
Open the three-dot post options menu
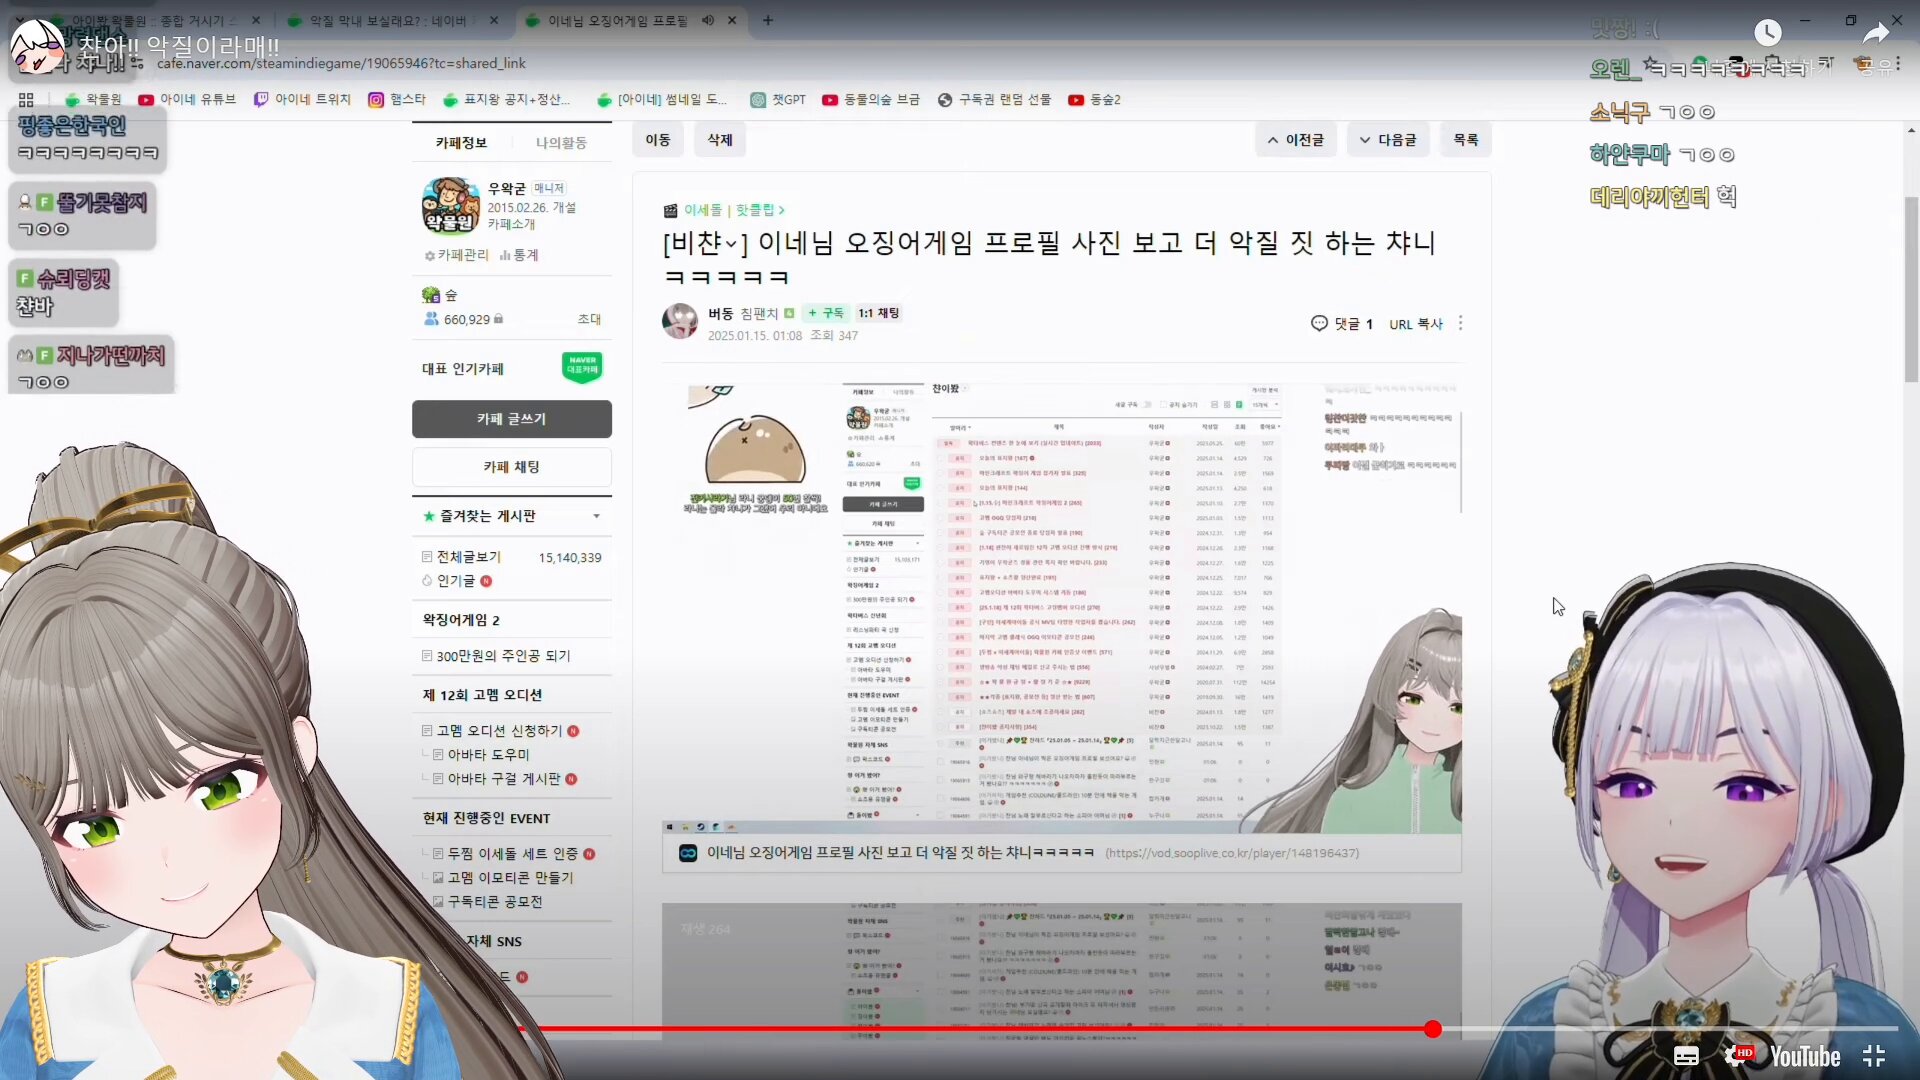tap(1461, 323)
